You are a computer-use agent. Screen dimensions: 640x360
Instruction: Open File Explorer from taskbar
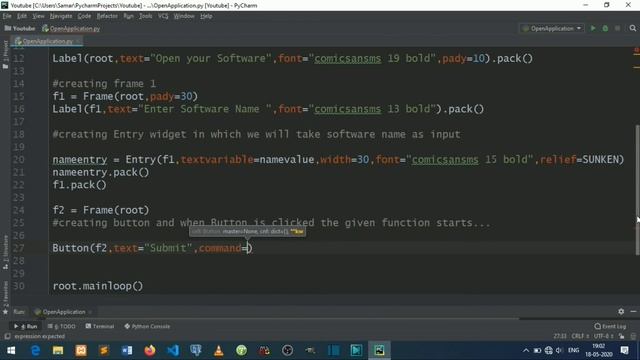click(x=58, y=350)
